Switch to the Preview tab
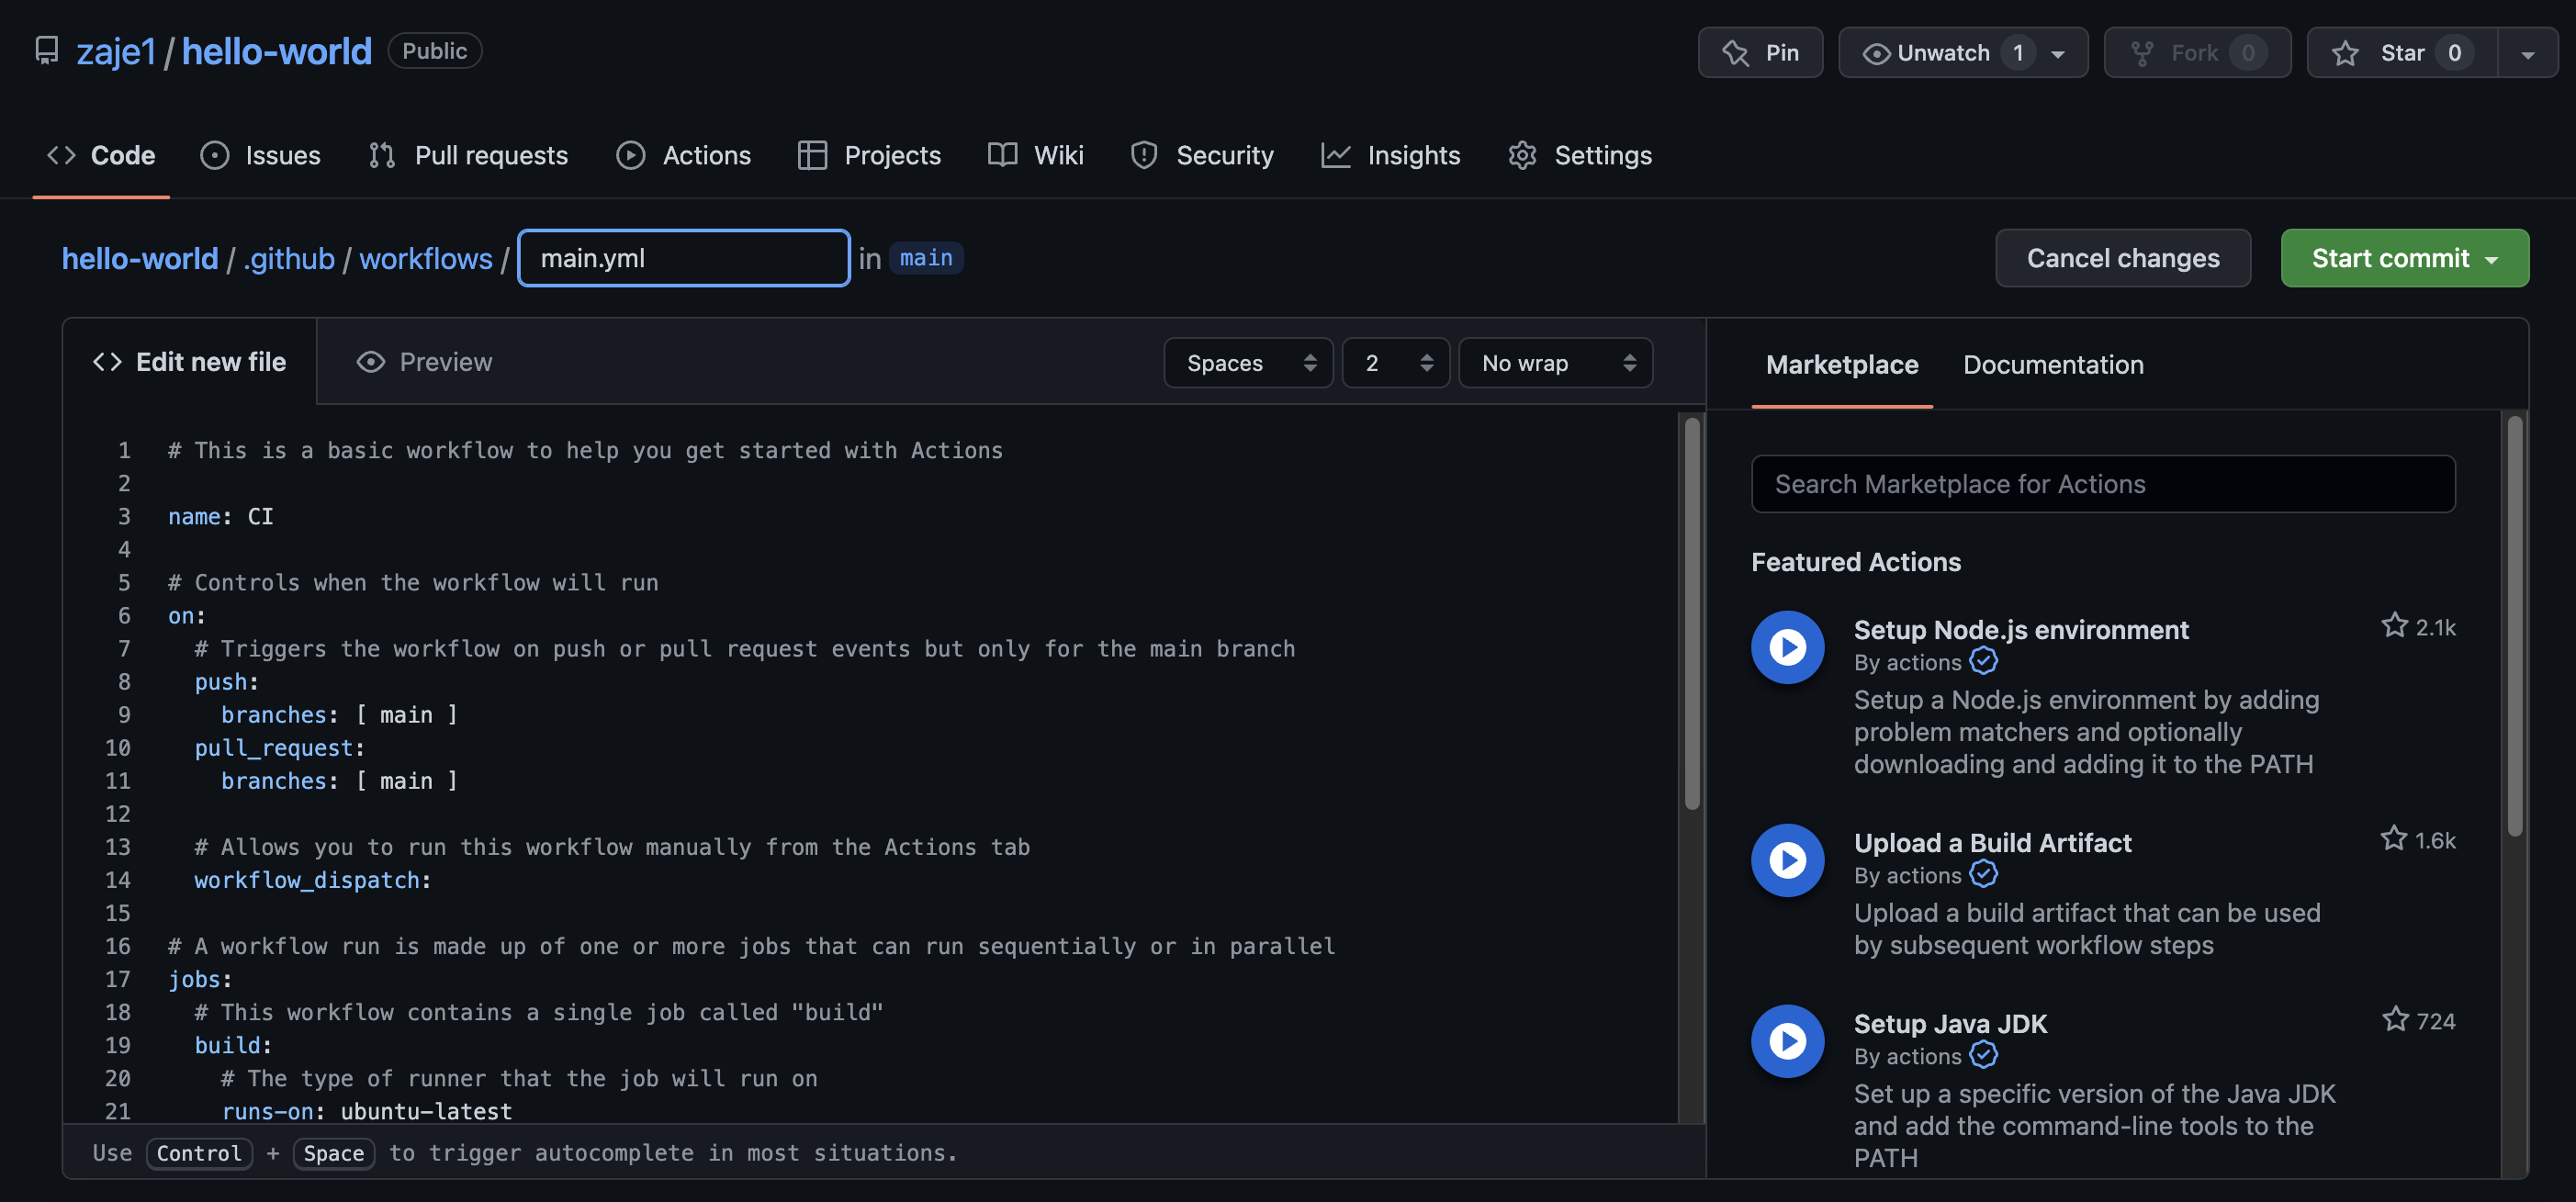Viewport: 2576px width, 1202px height. coord(424,362)
